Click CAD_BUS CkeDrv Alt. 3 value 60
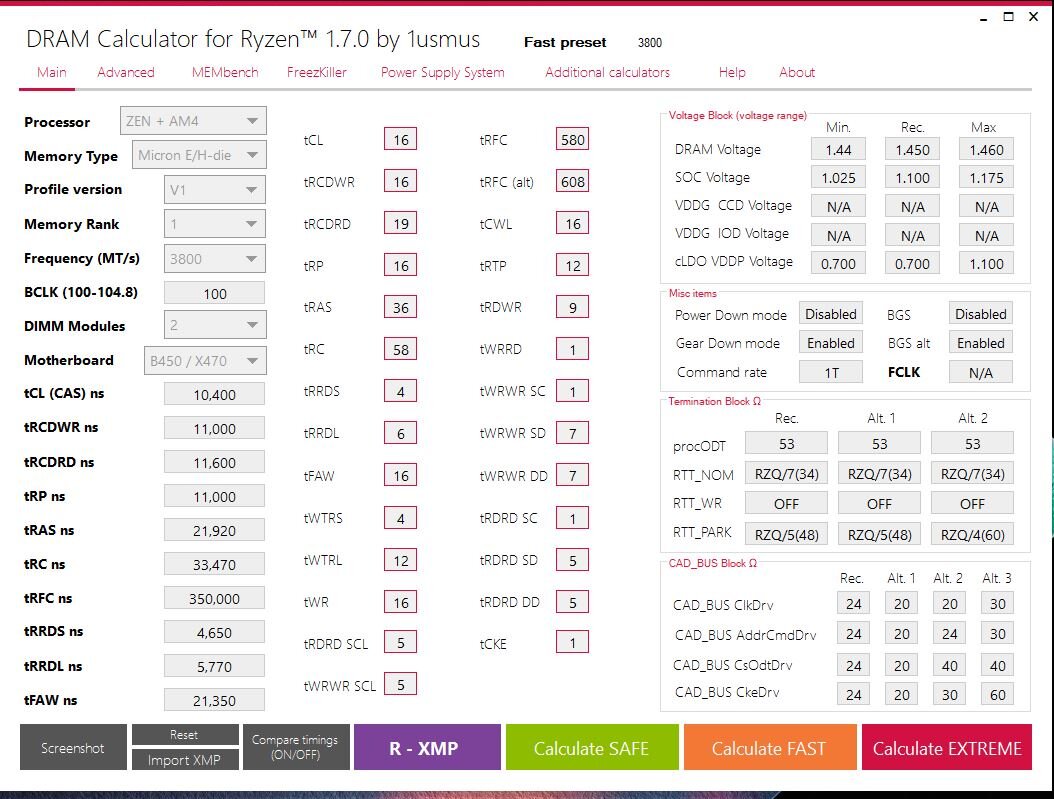The height and width of the screenshot is (799, 1054). click(998, 694)
